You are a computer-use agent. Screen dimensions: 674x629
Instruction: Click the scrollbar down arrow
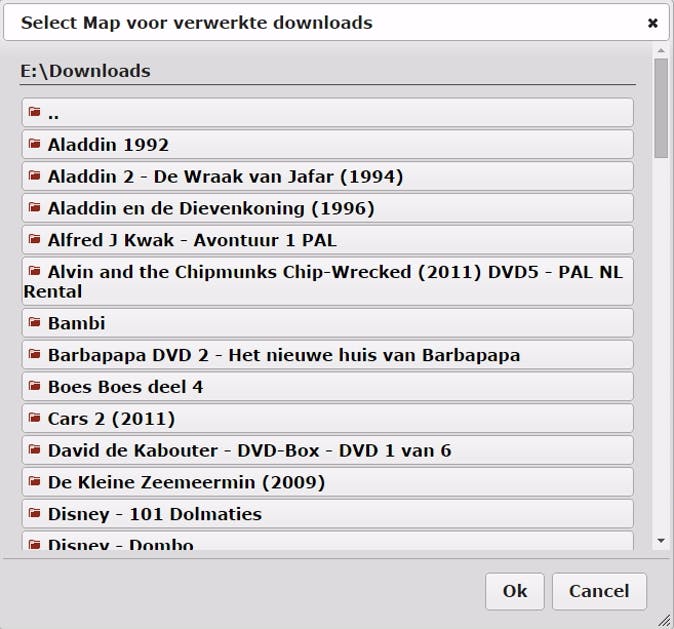(x=661, y=540)
